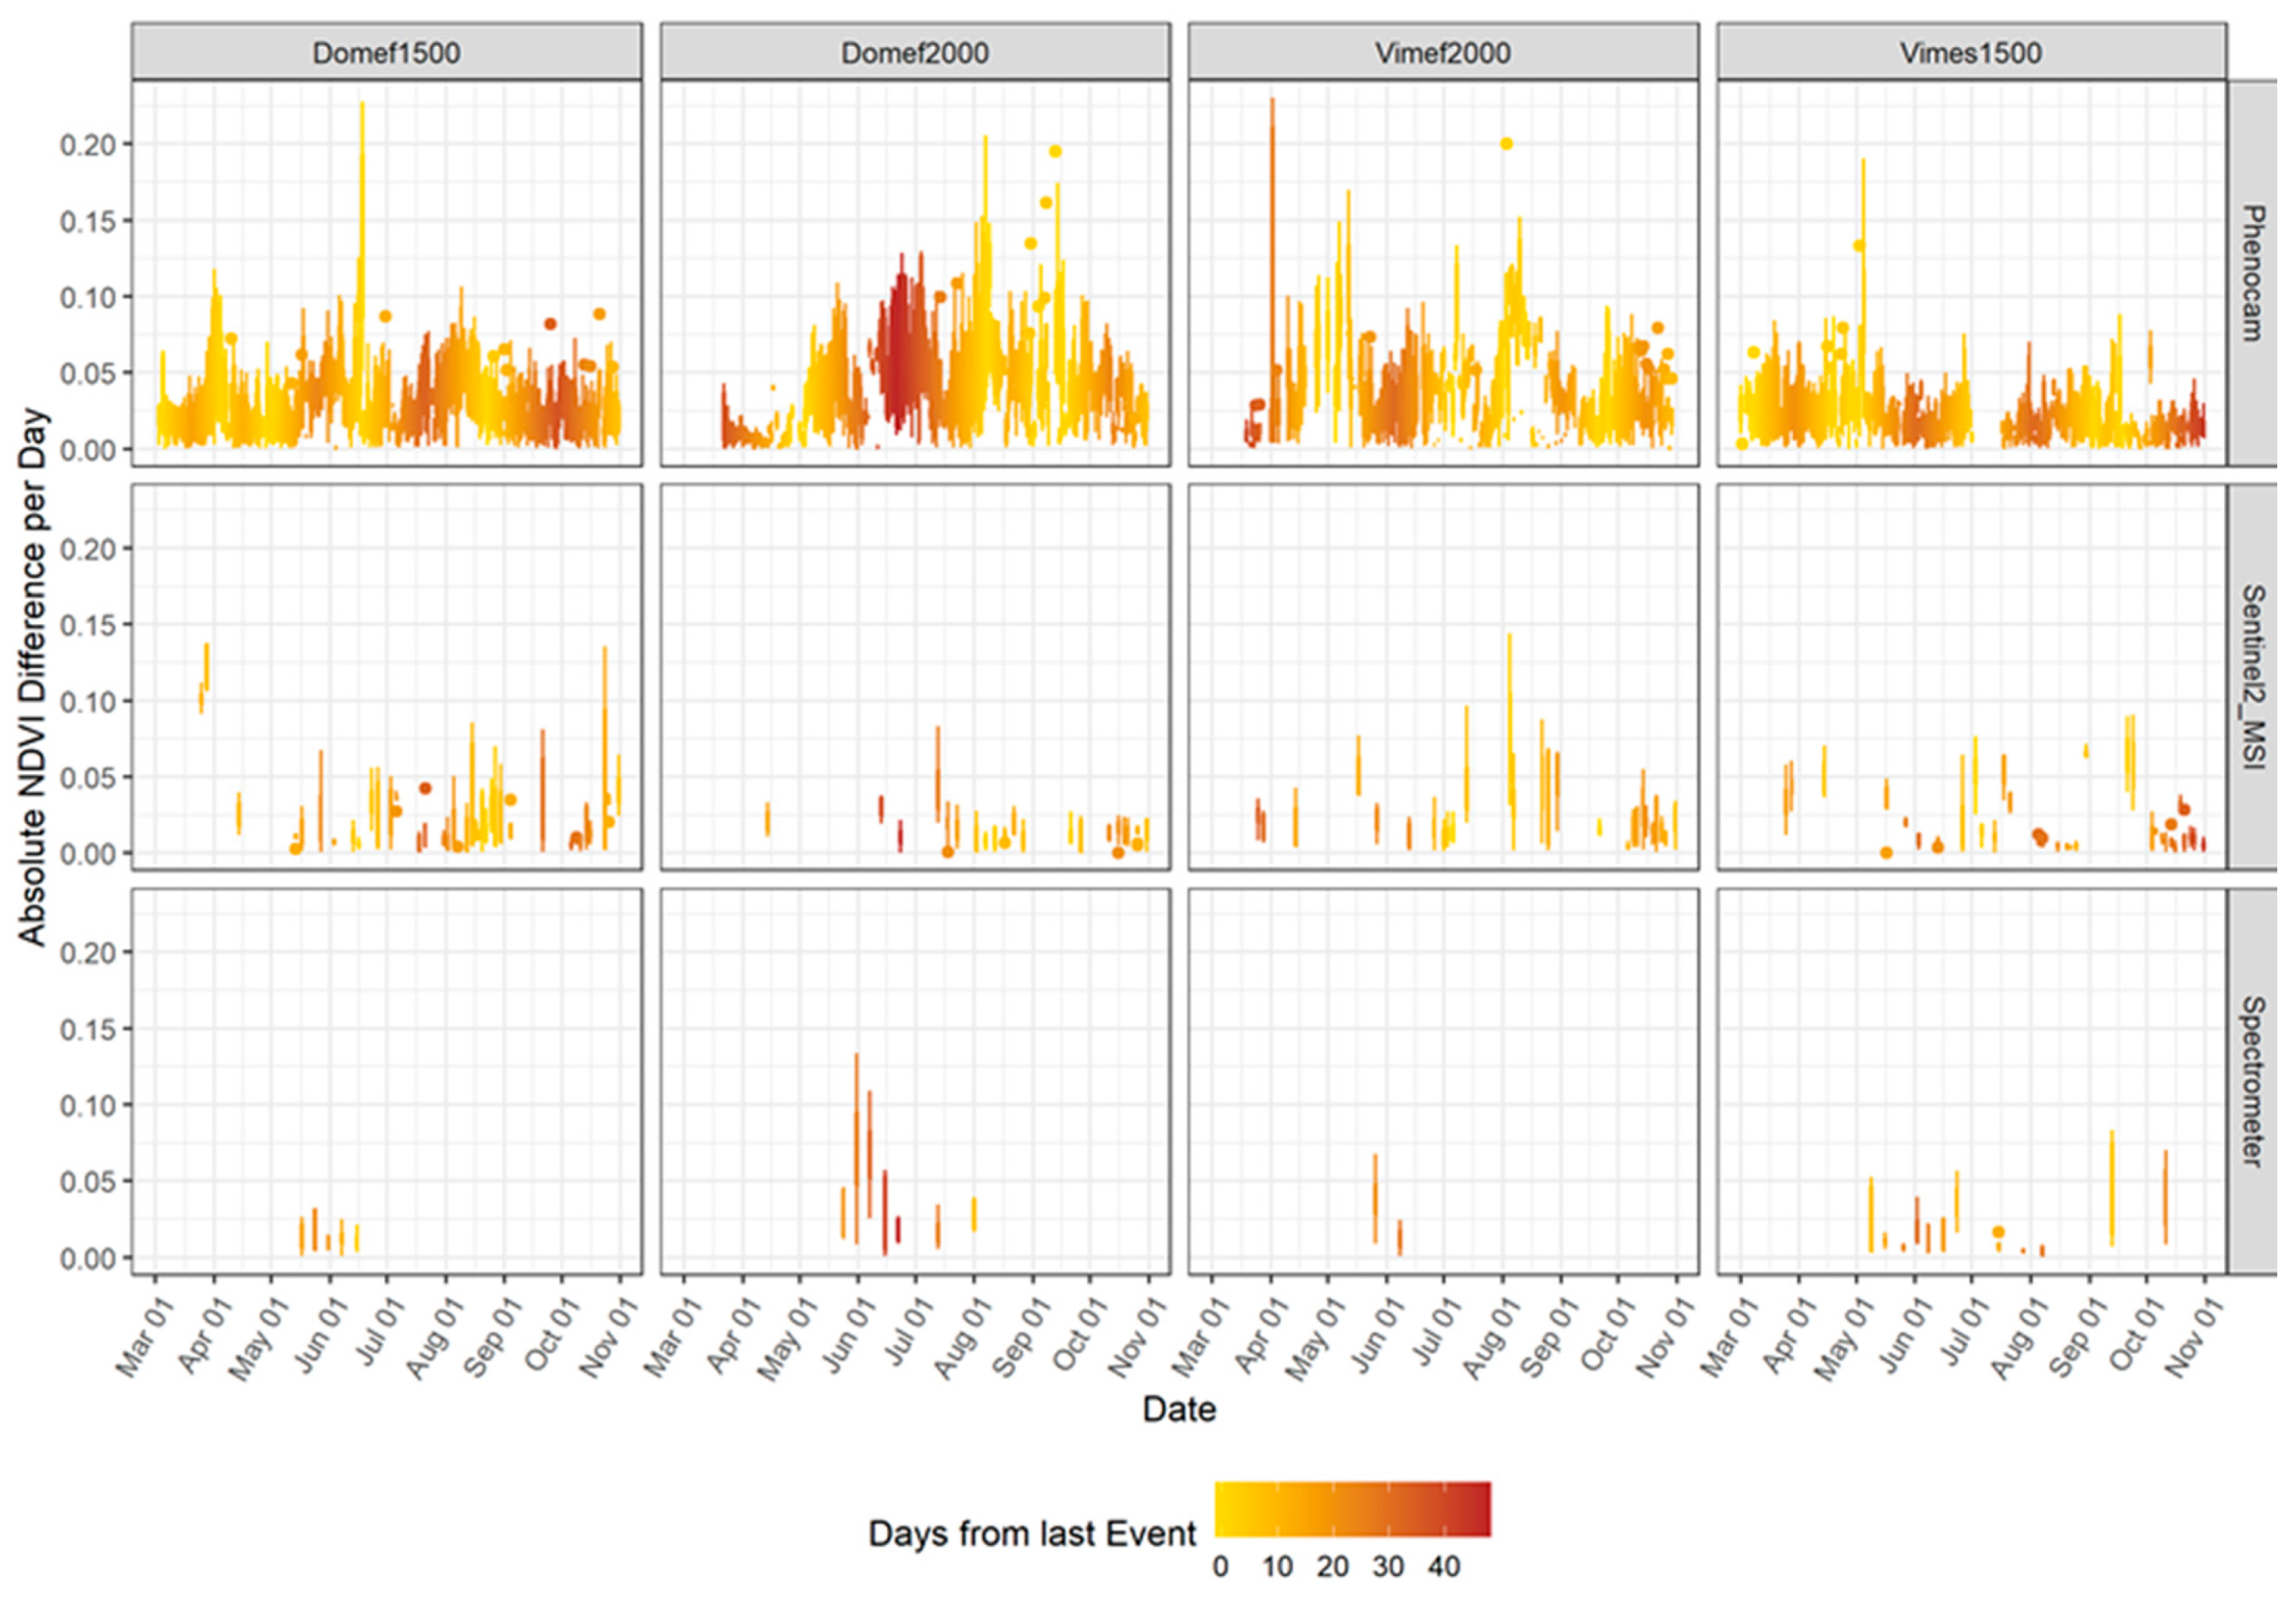The image size is (2296, 1598).
Task: Click the Domef1500 facet header
Action: pyautogui.click(x=386, y=52)
